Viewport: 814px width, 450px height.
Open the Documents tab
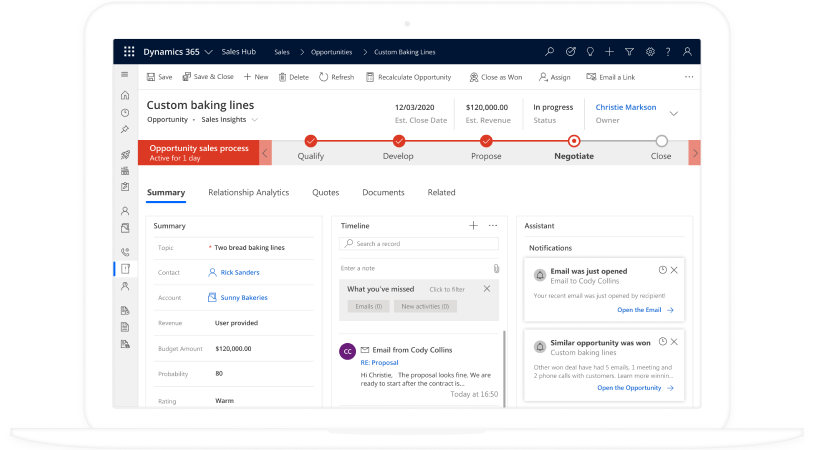[x=383, y=193]
